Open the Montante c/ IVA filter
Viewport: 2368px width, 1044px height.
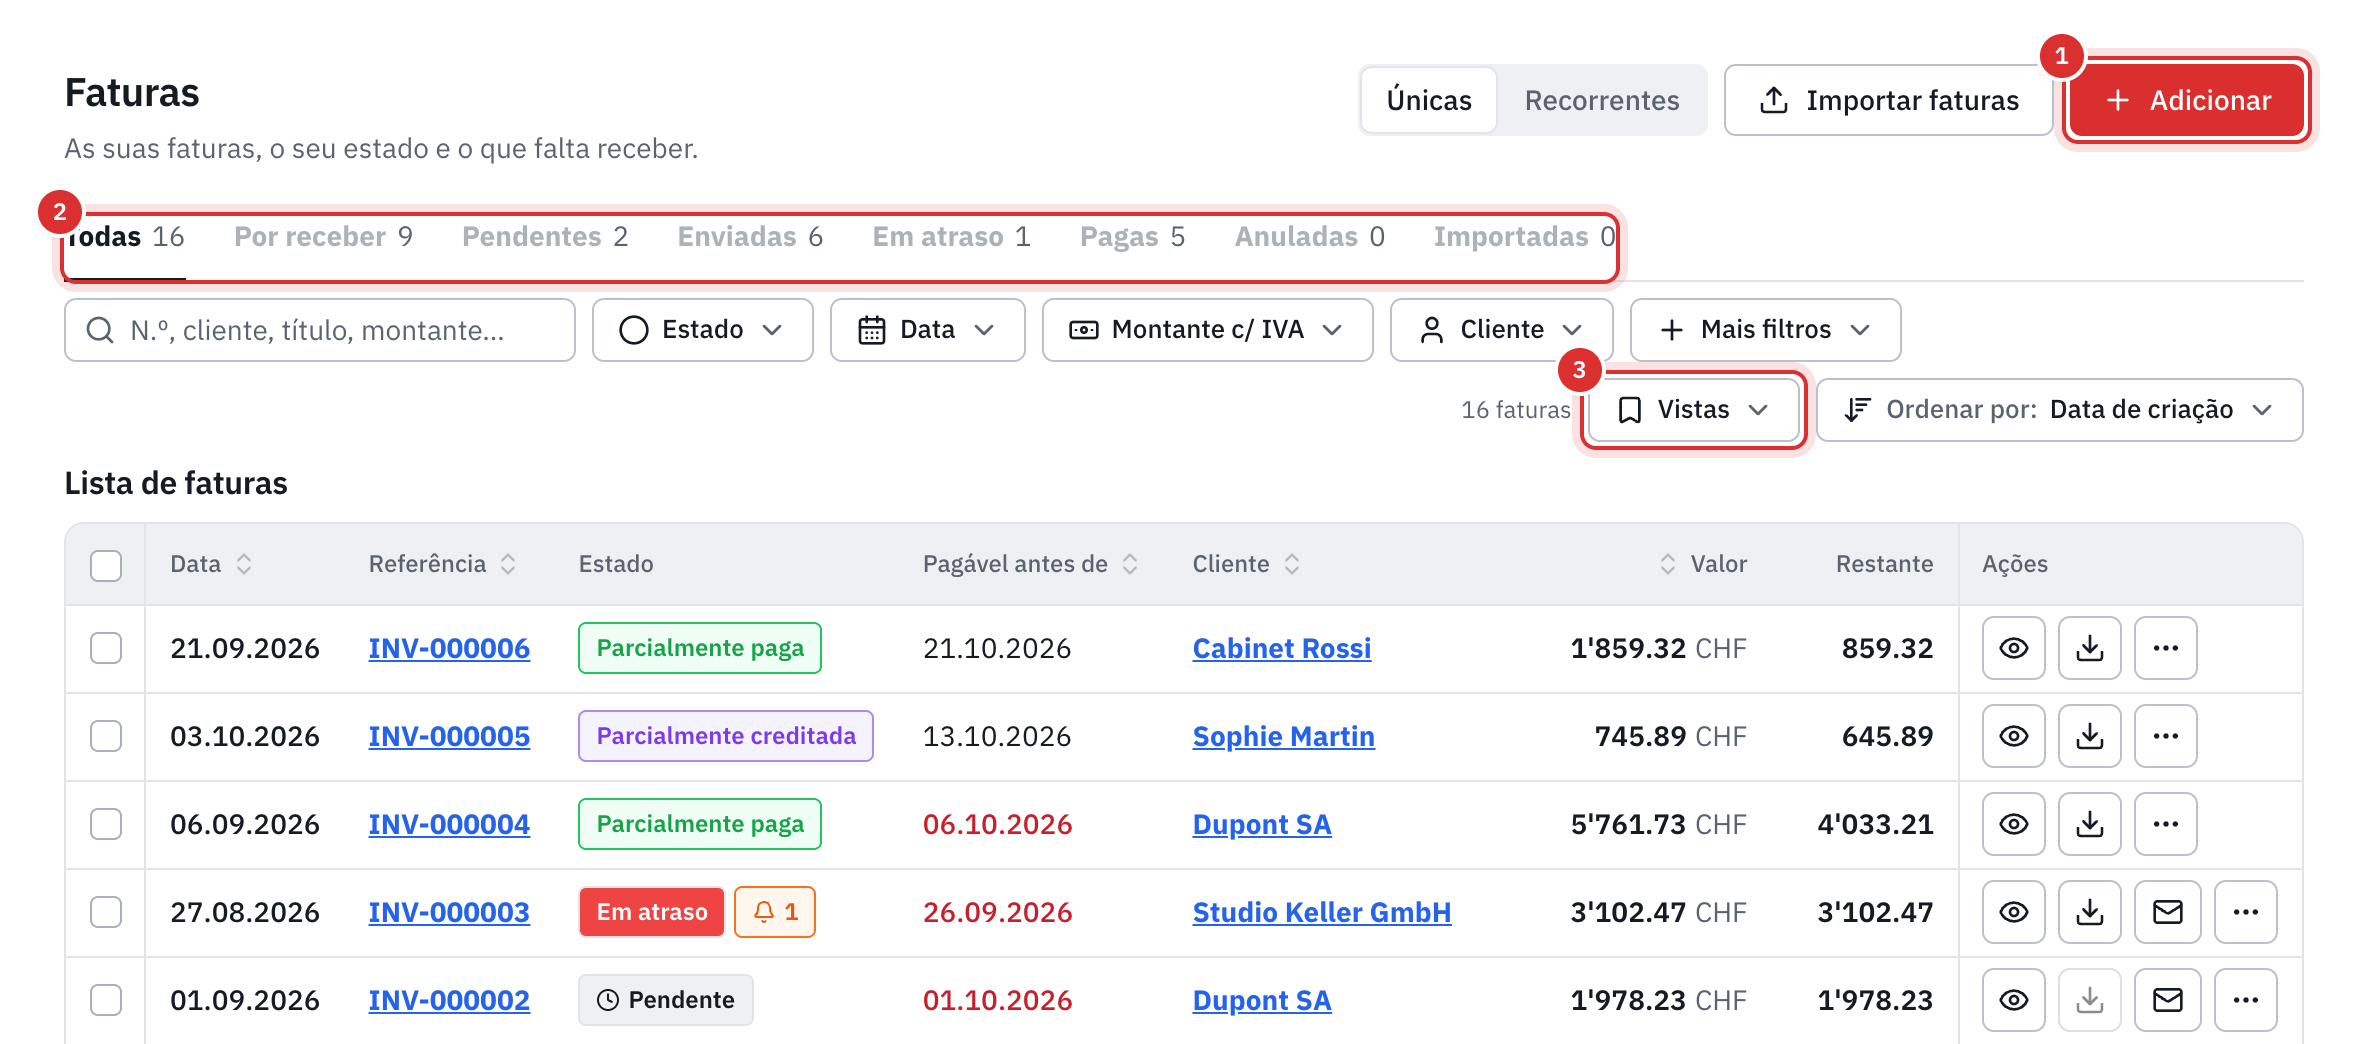pos(1207,330)
